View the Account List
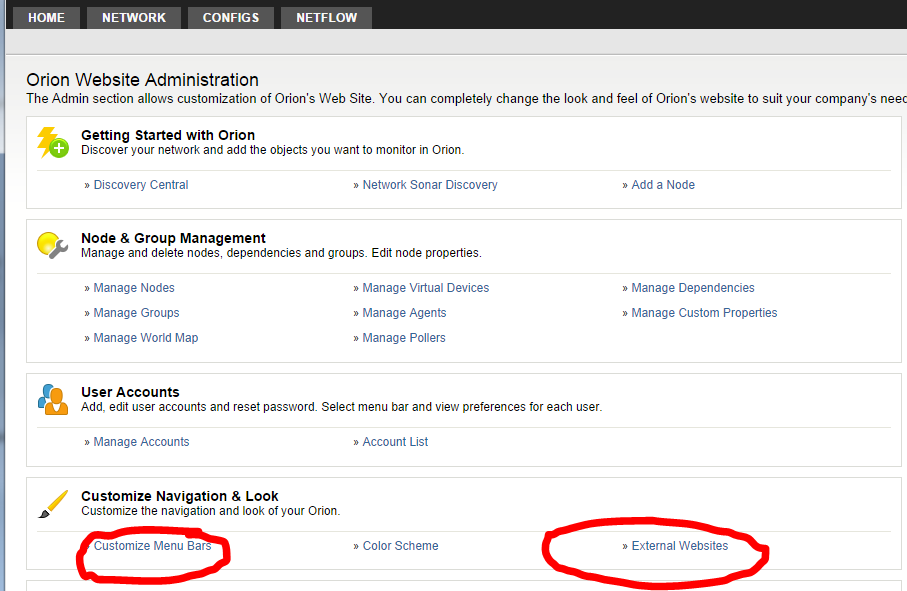Viewport: 907px width, 591px height. 395,441
